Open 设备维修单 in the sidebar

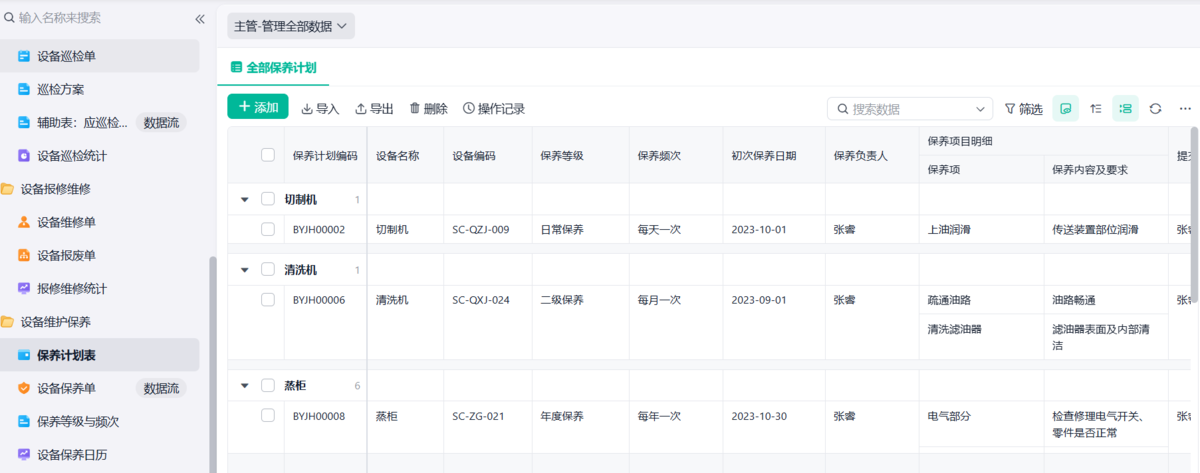point(100,222)
